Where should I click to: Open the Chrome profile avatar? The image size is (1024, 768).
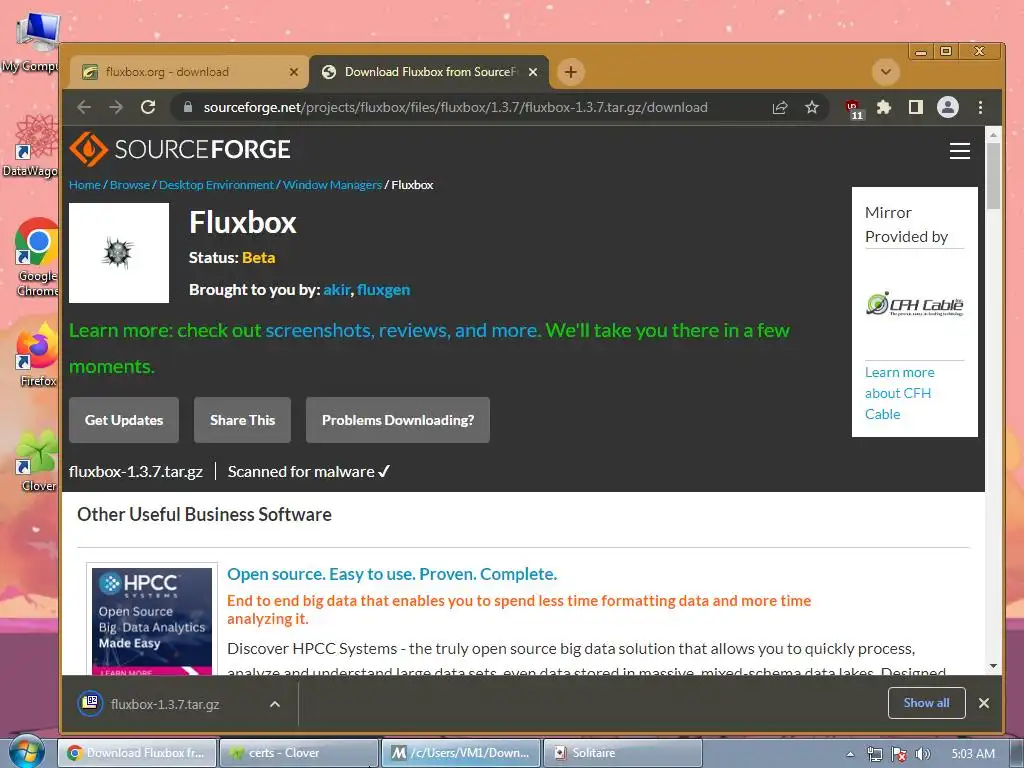pyautogui.click(x=948, y=107)
